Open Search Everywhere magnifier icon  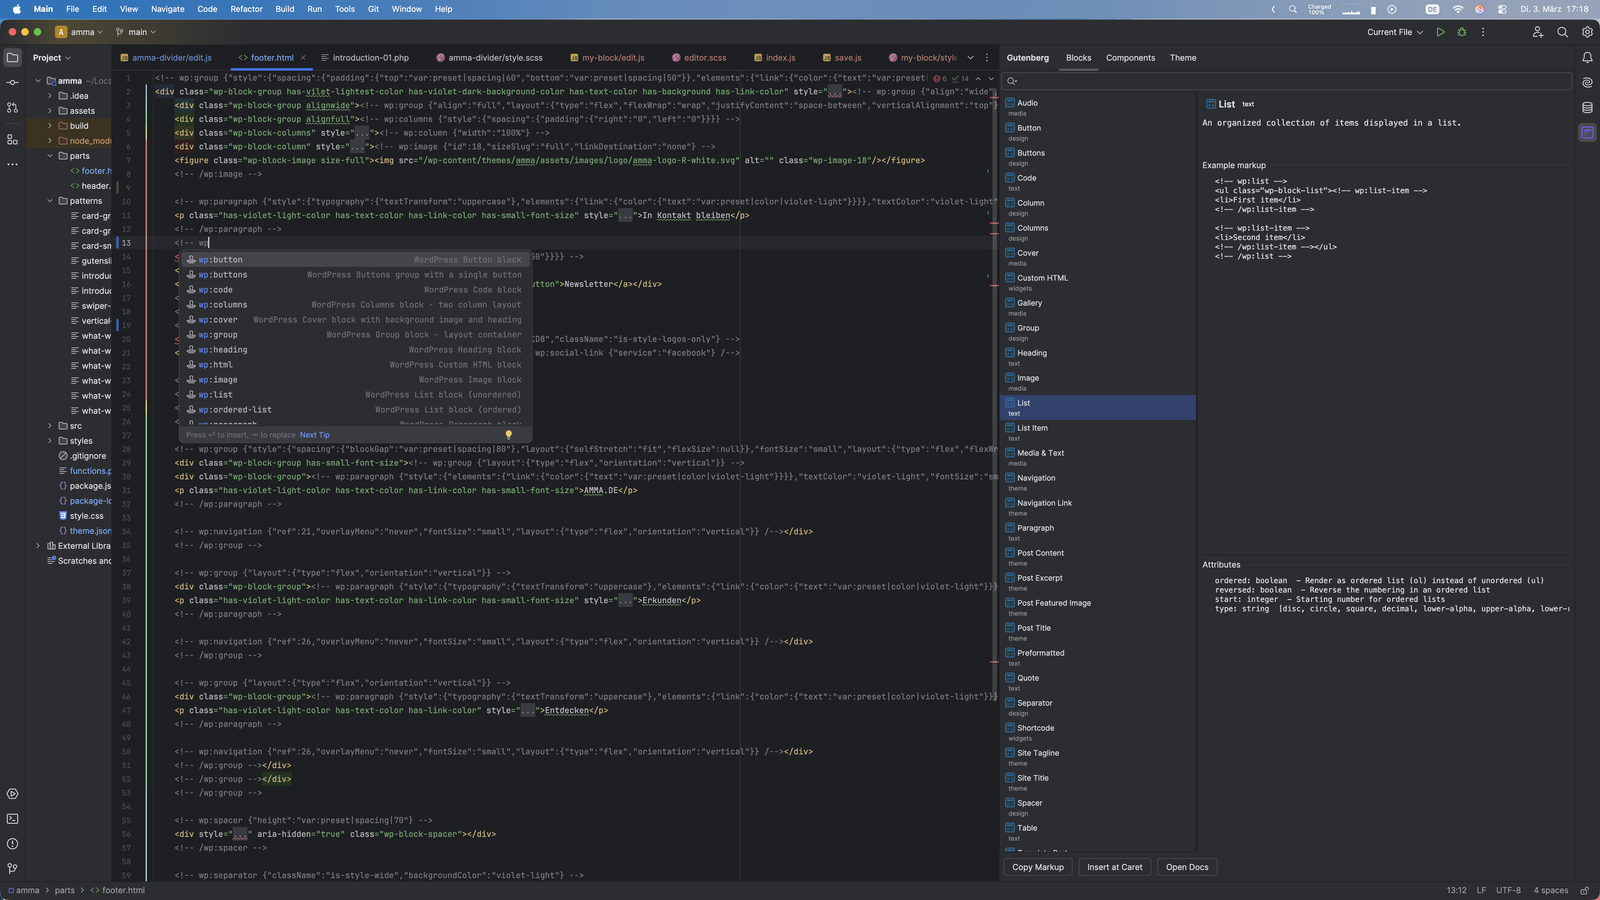[x=1562, y=32]
